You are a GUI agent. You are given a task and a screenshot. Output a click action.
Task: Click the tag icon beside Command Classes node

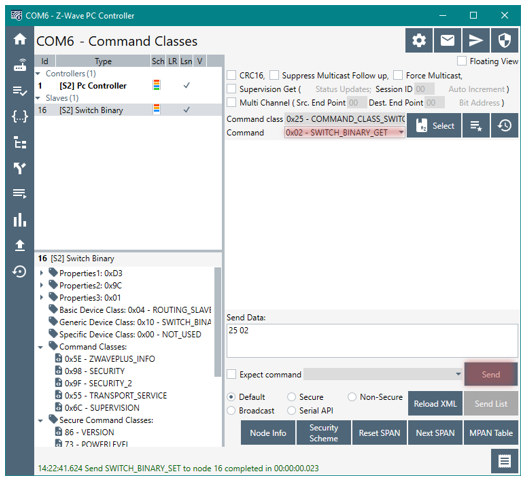pos(53,346)
